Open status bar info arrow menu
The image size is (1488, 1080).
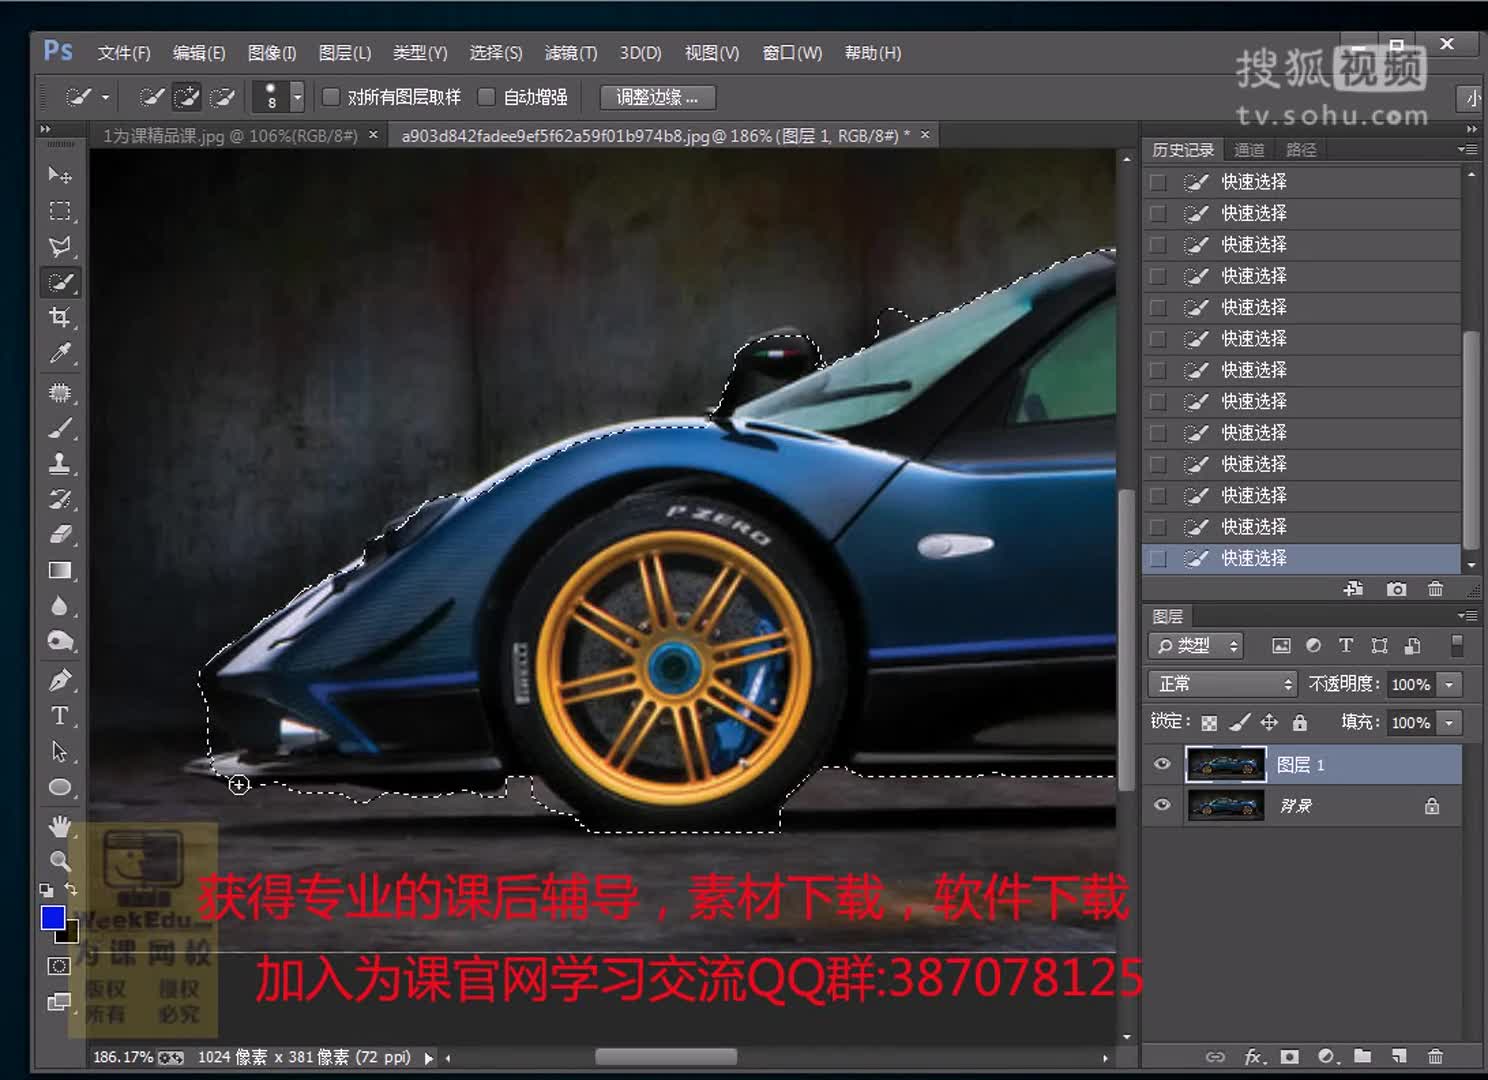(429, 1057)
